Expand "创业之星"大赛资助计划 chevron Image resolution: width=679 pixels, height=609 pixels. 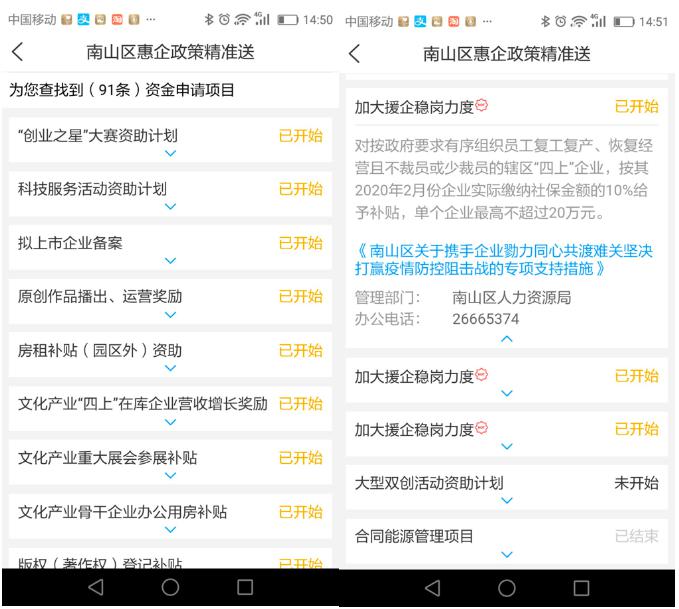click(171, 153)
